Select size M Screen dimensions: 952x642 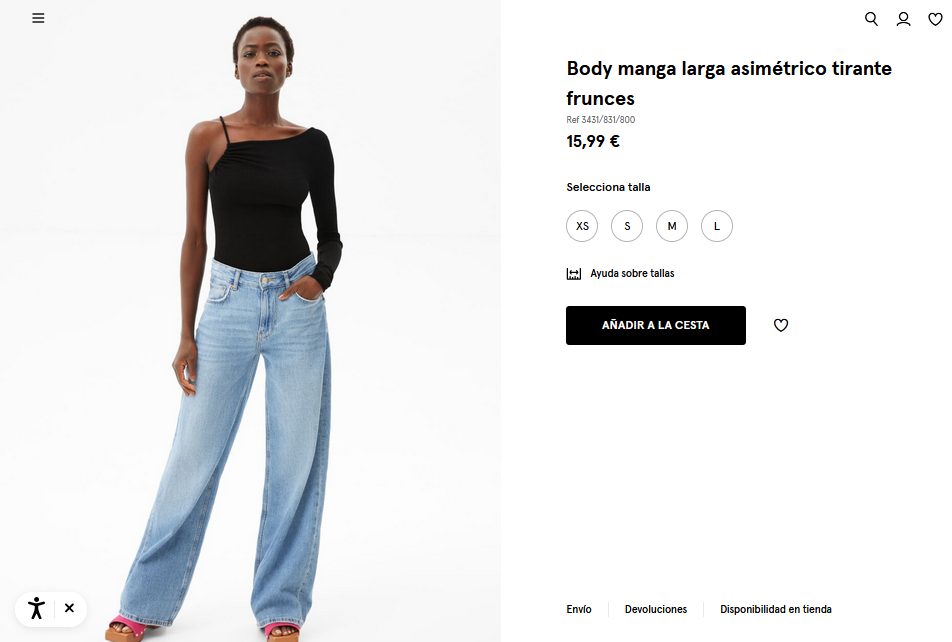click(x=672, y=226)
